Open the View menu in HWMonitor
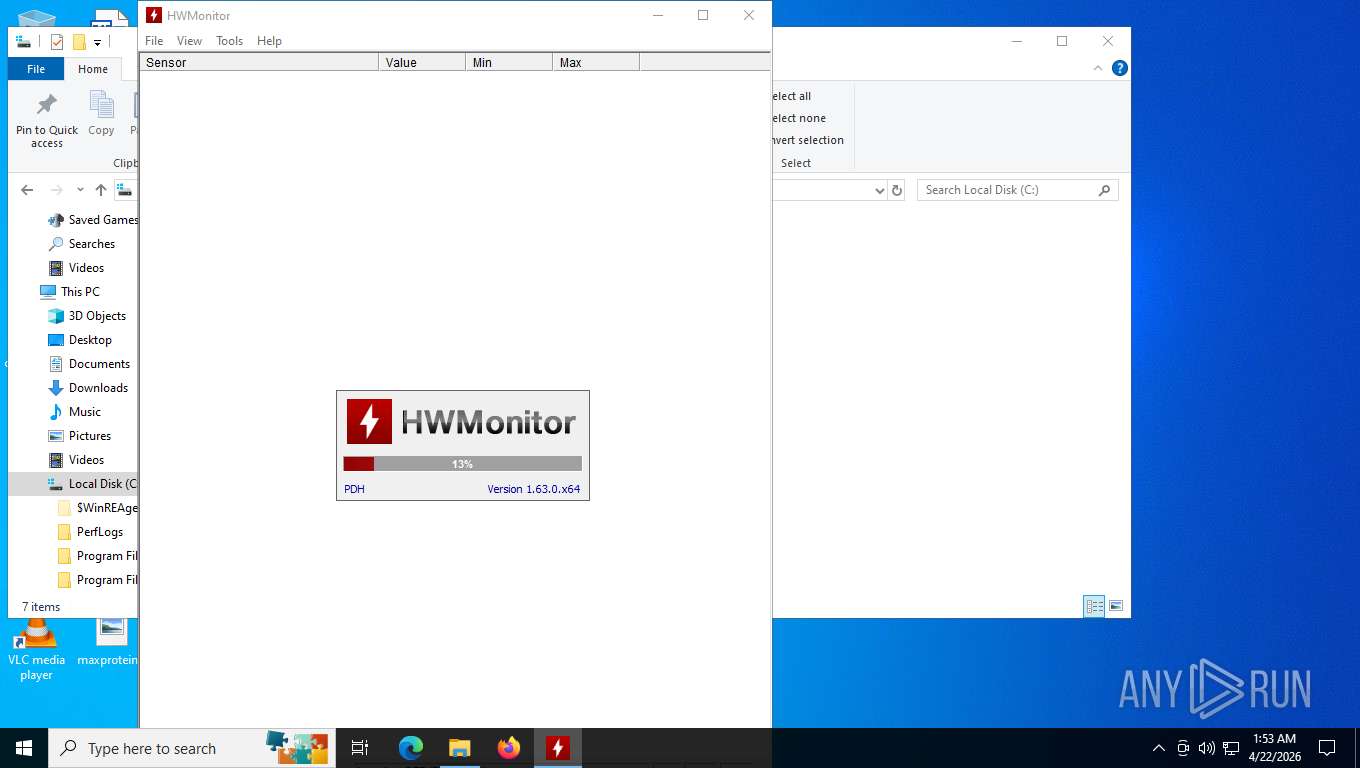Image resolution: width=1360 pixels, height=768 pixels. [x=189, y=41]
